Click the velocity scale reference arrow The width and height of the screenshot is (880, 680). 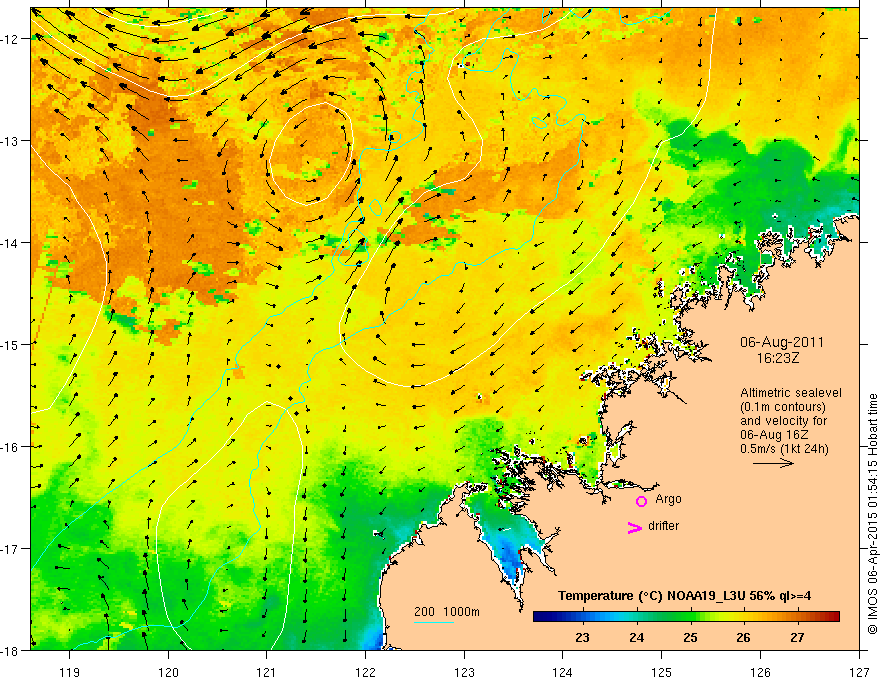click(773, 463)
